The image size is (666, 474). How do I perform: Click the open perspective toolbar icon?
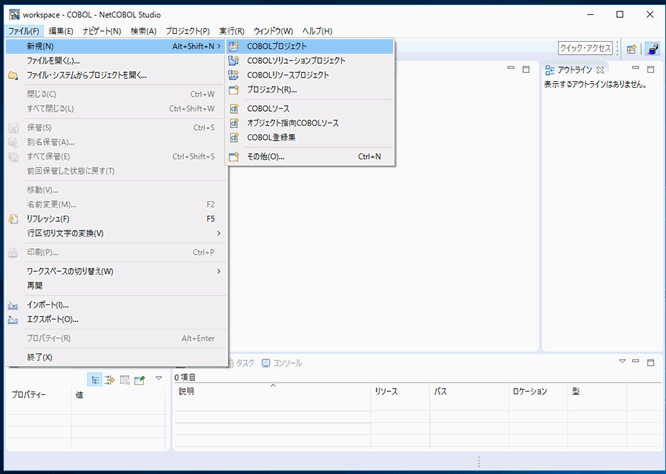632,49
